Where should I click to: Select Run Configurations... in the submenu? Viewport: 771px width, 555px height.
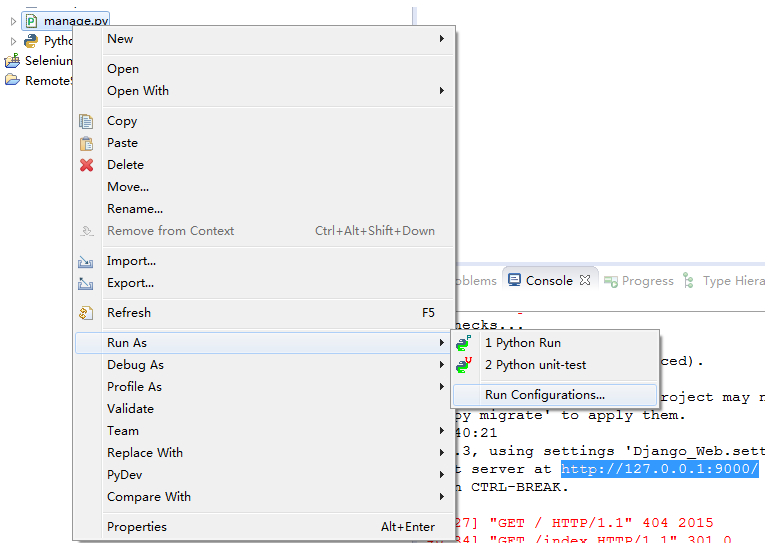[555, 395]
